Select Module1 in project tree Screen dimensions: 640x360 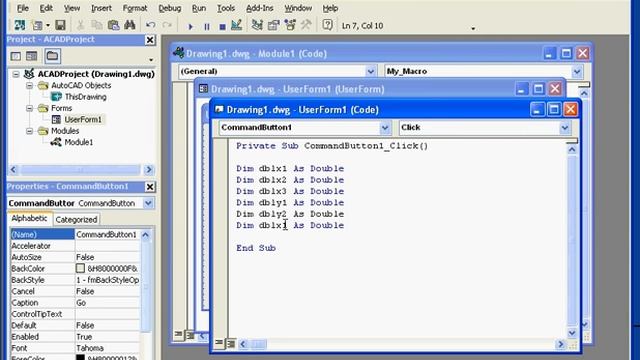tap(79, 142)
